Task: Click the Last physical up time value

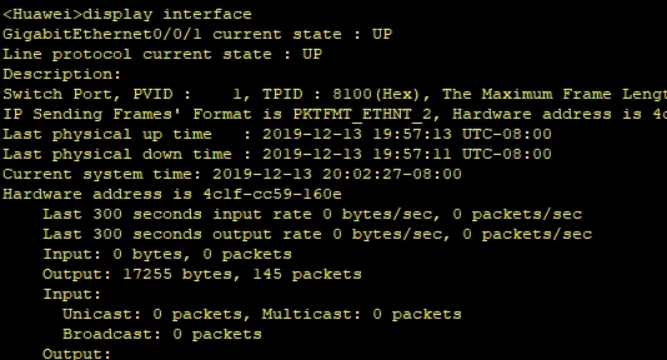Action: point(407,134)
